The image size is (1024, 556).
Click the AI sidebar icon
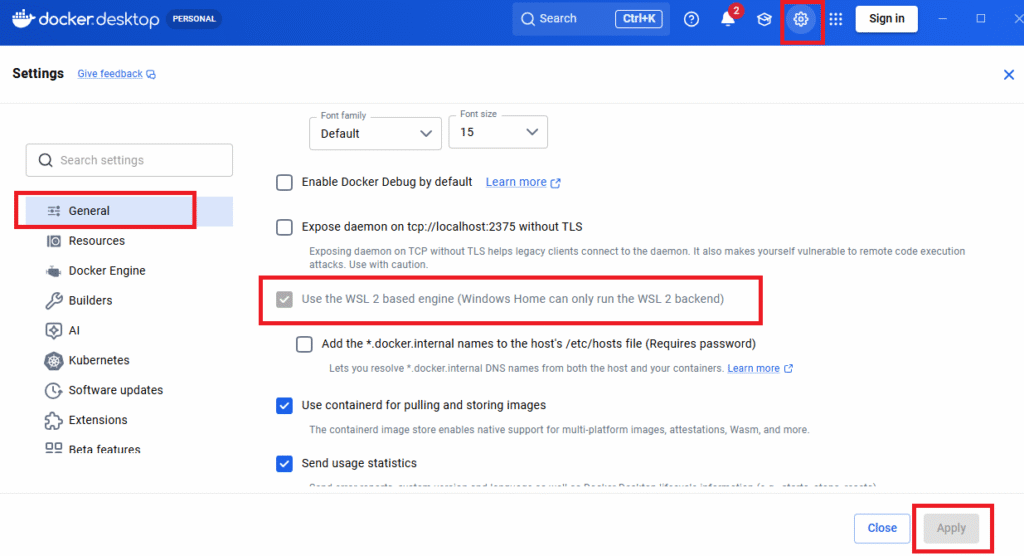pyautogui.click(x=54, y=331)
